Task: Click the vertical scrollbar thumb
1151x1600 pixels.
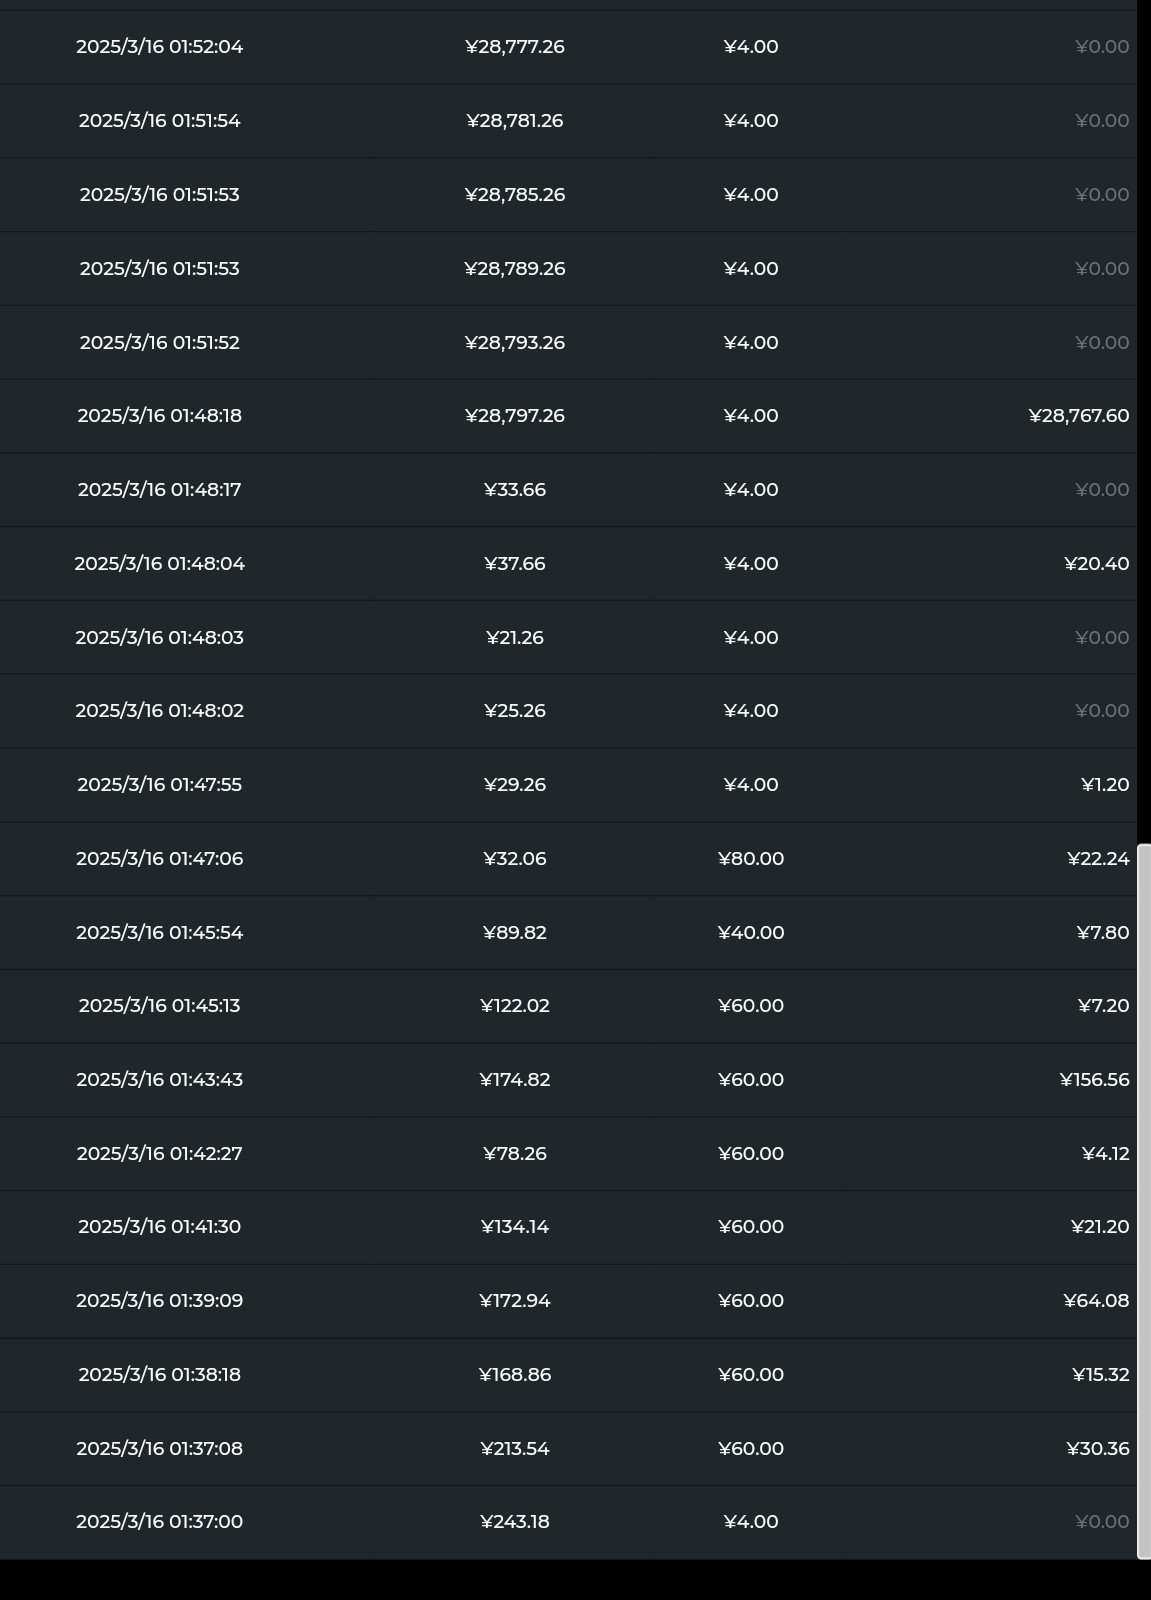Action: click(1144, 1200)
